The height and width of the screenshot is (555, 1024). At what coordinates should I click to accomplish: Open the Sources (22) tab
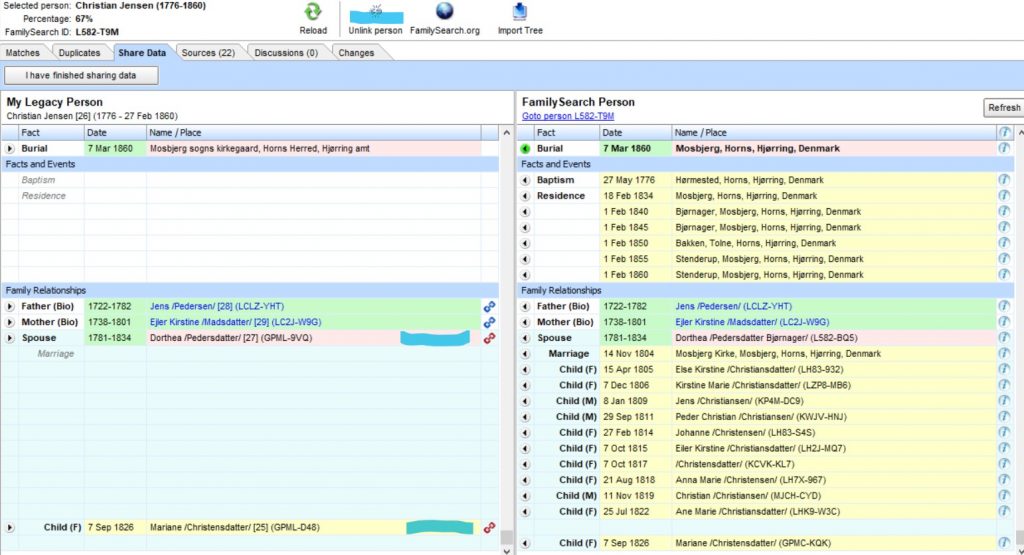click(x=208, y=53)
